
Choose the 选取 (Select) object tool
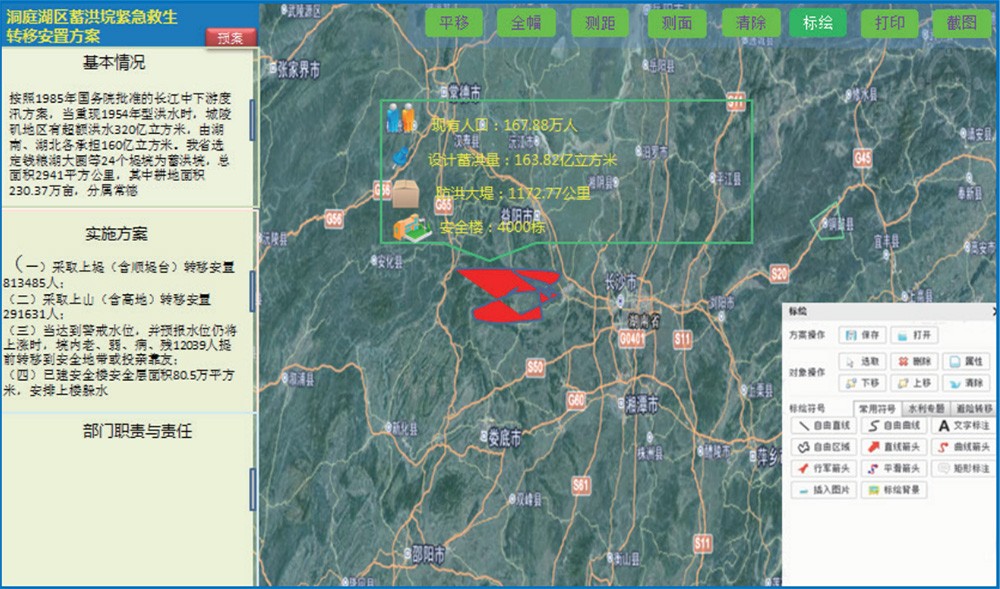coord(863,361)
